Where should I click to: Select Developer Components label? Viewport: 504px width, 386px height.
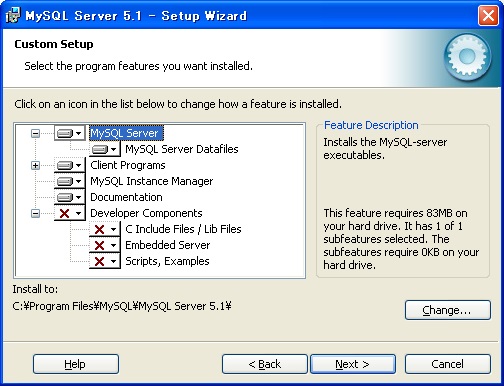click(146, 213)
